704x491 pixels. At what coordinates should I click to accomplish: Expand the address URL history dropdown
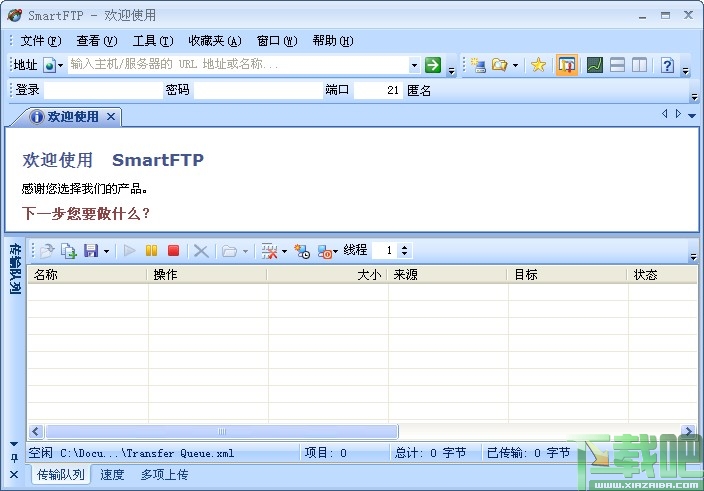point(414,66)
